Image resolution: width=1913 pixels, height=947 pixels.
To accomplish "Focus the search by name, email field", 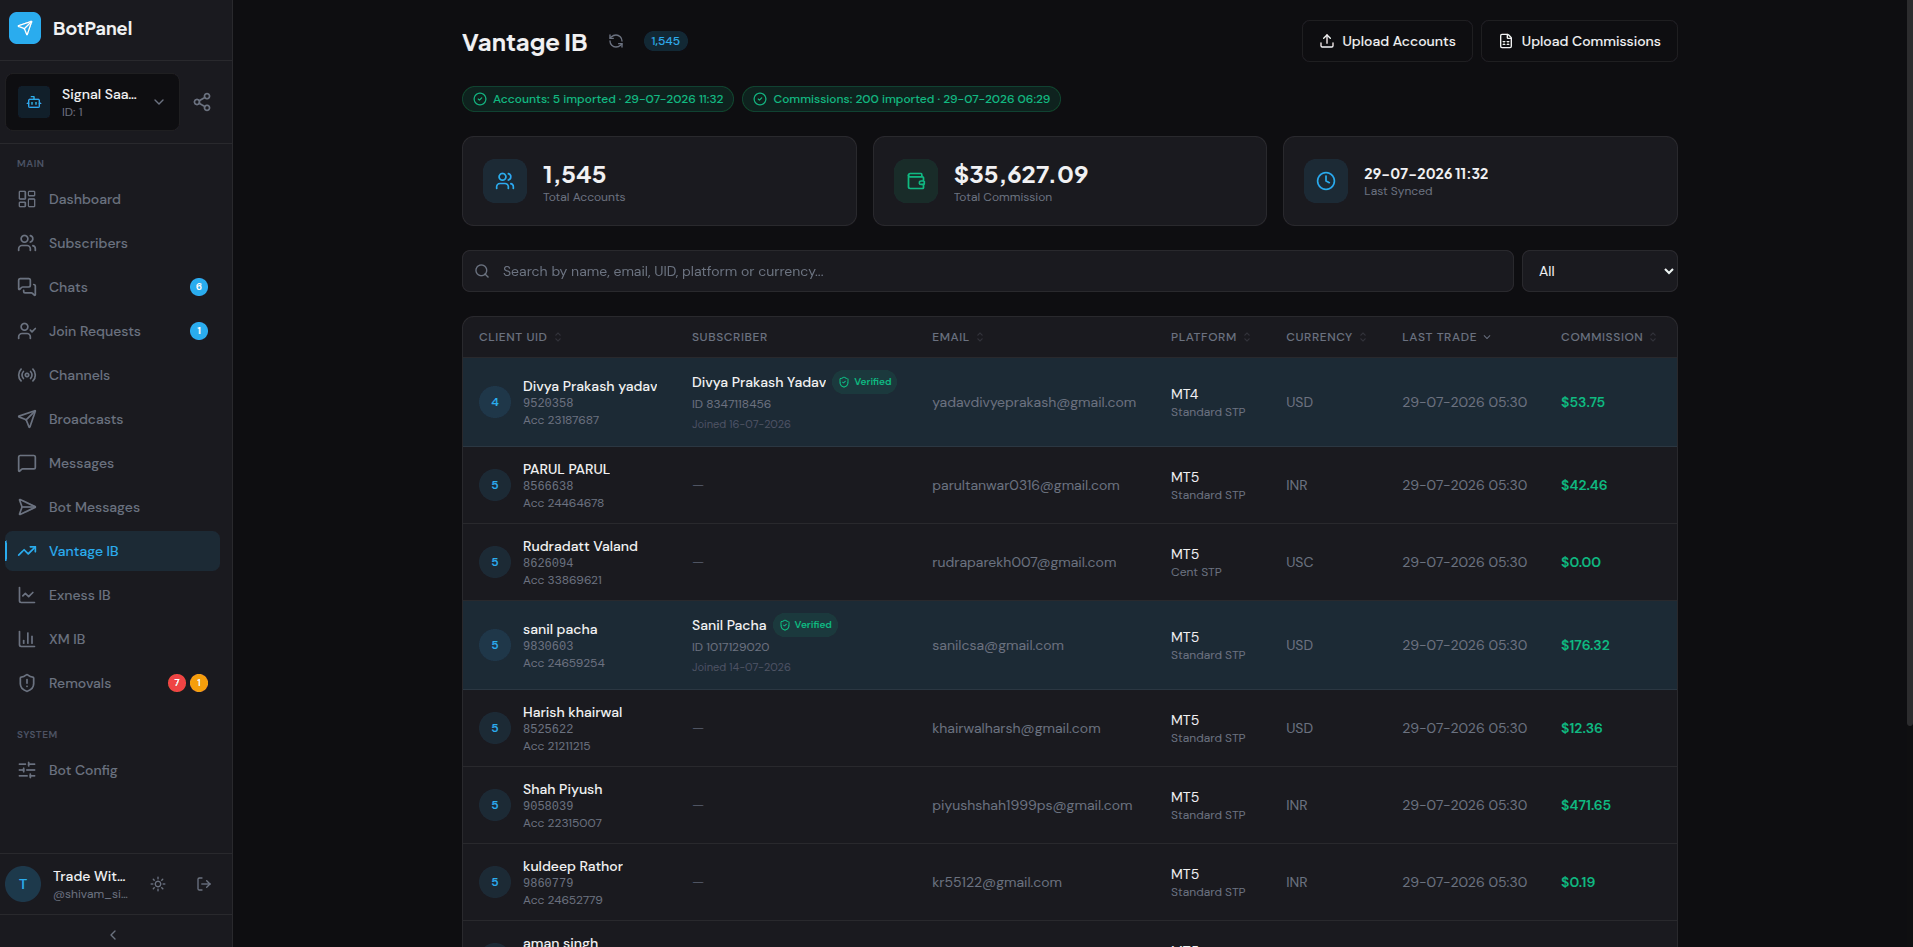I will pos(987,271).
